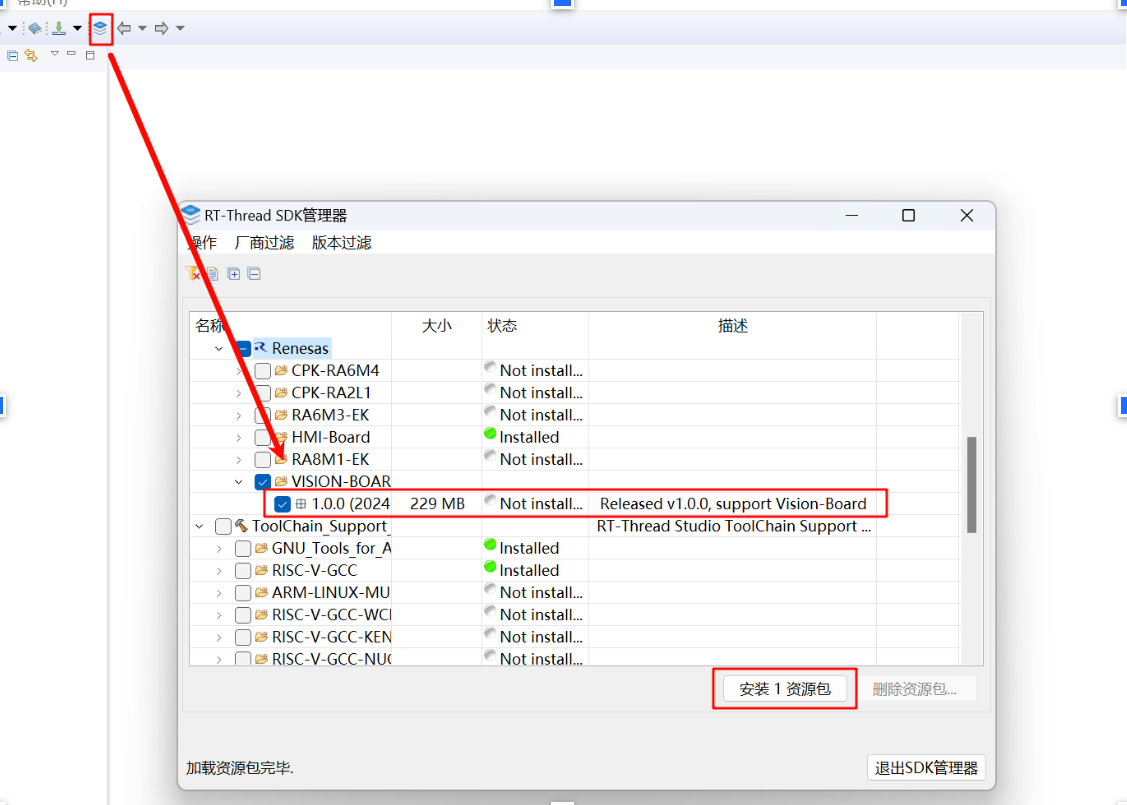The height and width of the screenshot is (805, 1127).
Task: Click the document copy icon in SDK Manager
Action: click(x=213, y=273)
